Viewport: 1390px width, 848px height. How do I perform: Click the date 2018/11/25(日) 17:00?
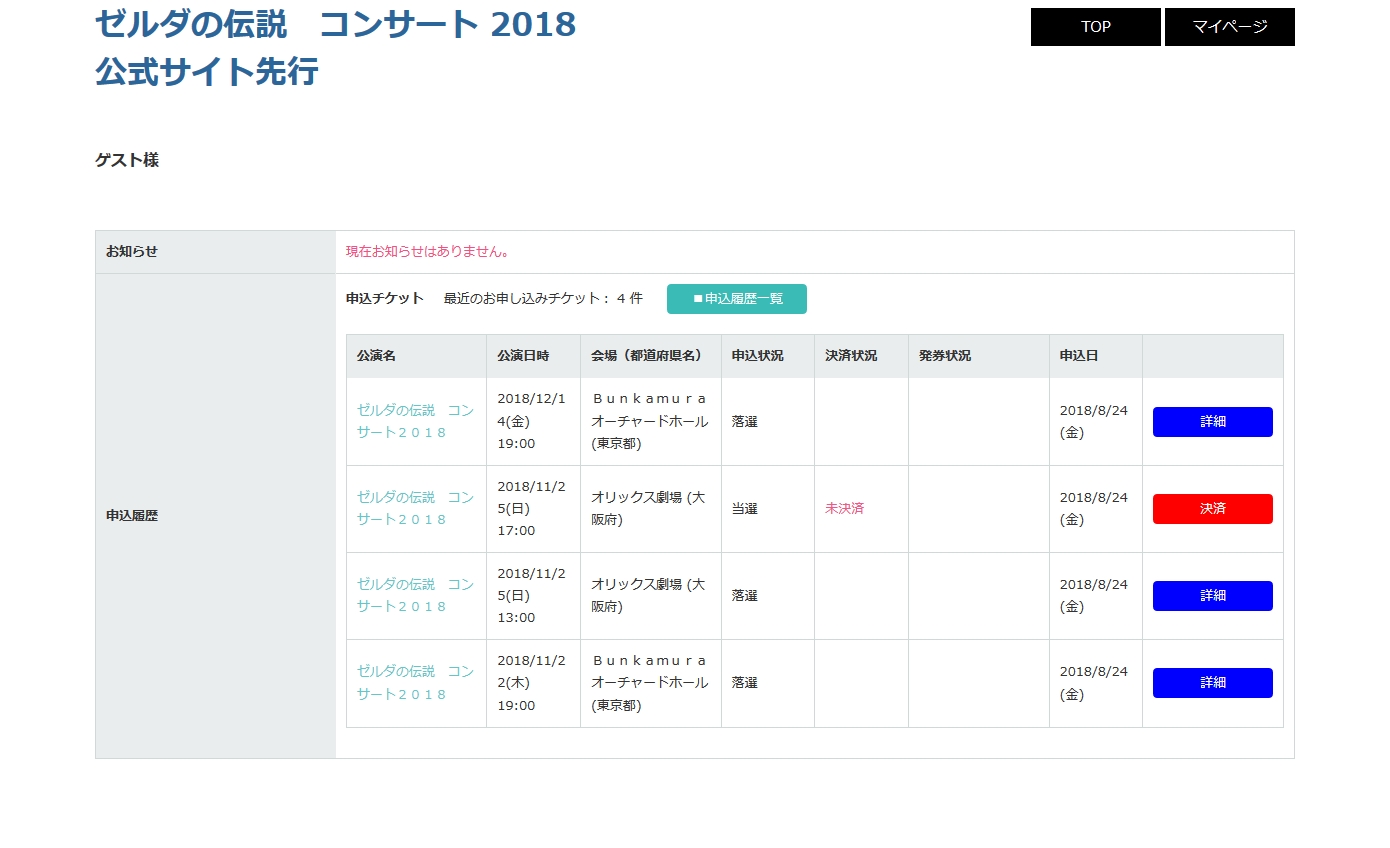(x=531, y=508)
